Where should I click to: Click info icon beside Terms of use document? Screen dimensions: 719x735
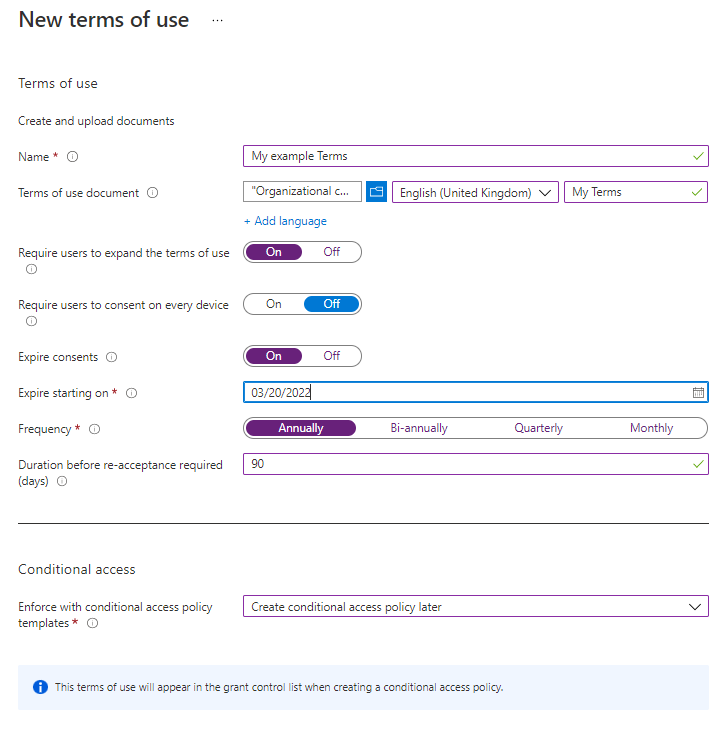pyautogui.click(x=152, y=193)
